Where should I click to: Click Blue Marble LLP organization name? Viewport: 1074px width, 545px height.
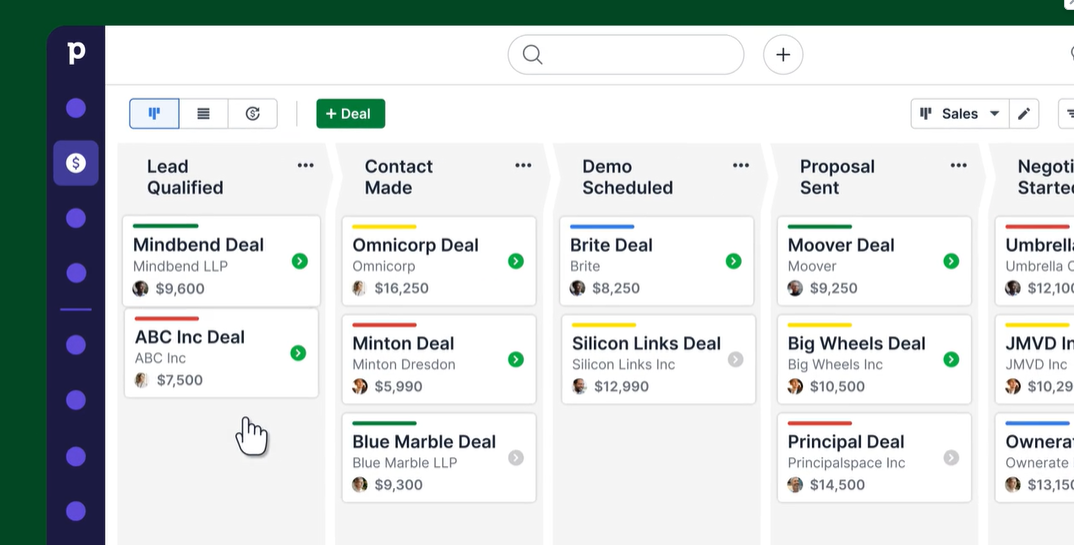click(405, 463)
